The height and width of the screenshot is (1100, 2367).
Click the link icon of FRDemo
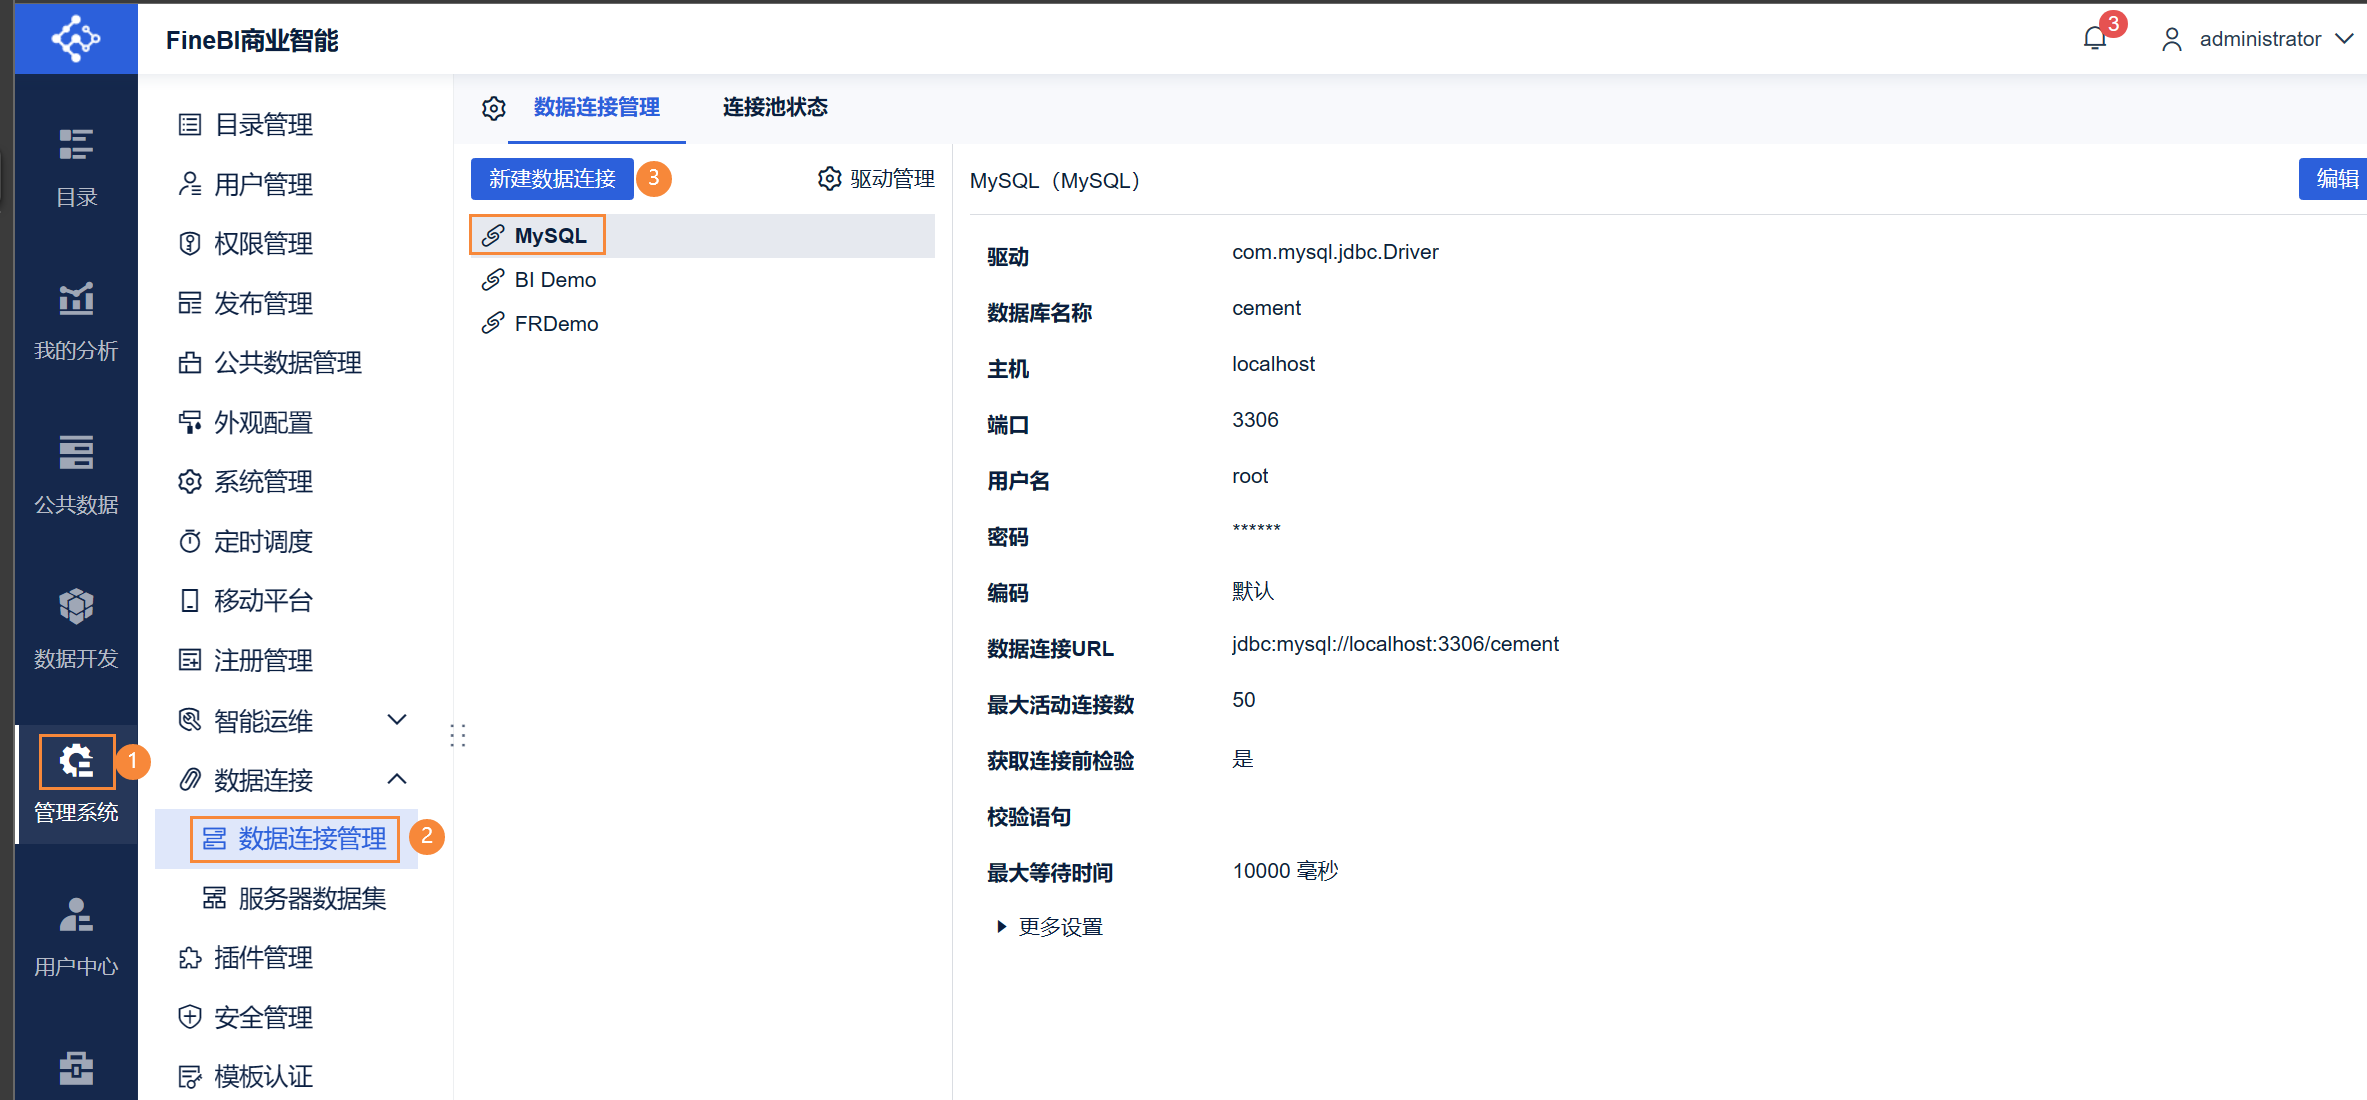(x=493, y=323)
